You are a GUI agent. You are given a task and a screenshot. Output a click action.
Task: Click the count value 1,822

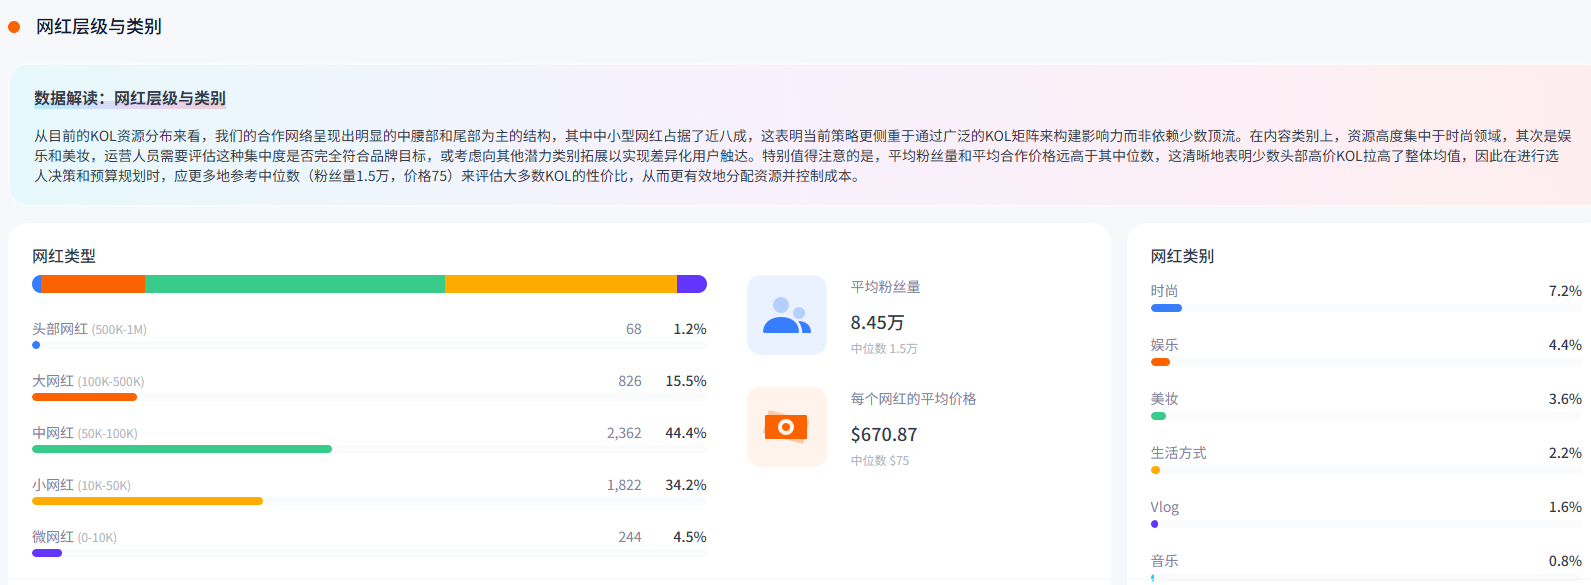pos(624,485)
